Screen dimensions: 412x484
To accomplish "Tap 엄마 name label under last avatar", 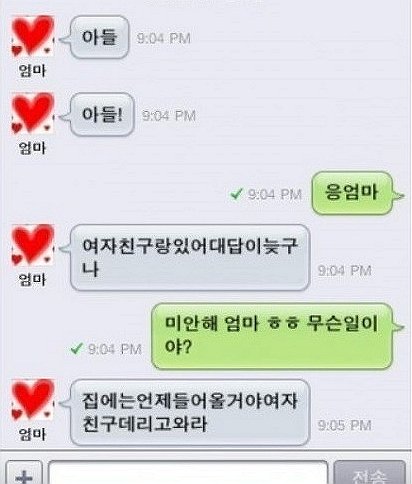I will click(x=32, y=434).
